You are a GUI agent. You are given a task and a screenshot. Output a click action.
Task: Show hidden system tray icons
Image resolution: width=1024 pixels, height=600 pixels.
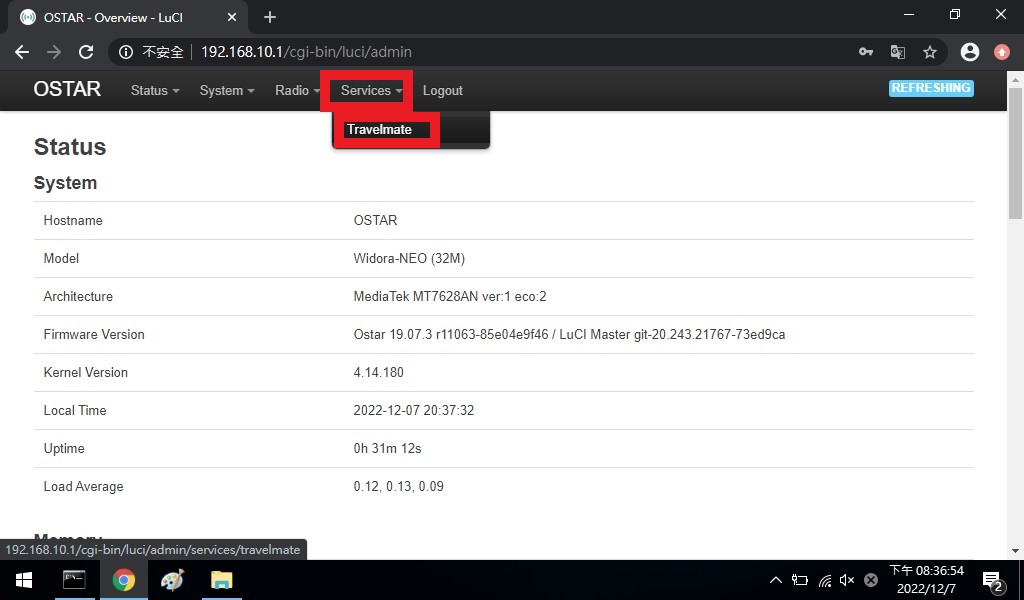(775, 580)
